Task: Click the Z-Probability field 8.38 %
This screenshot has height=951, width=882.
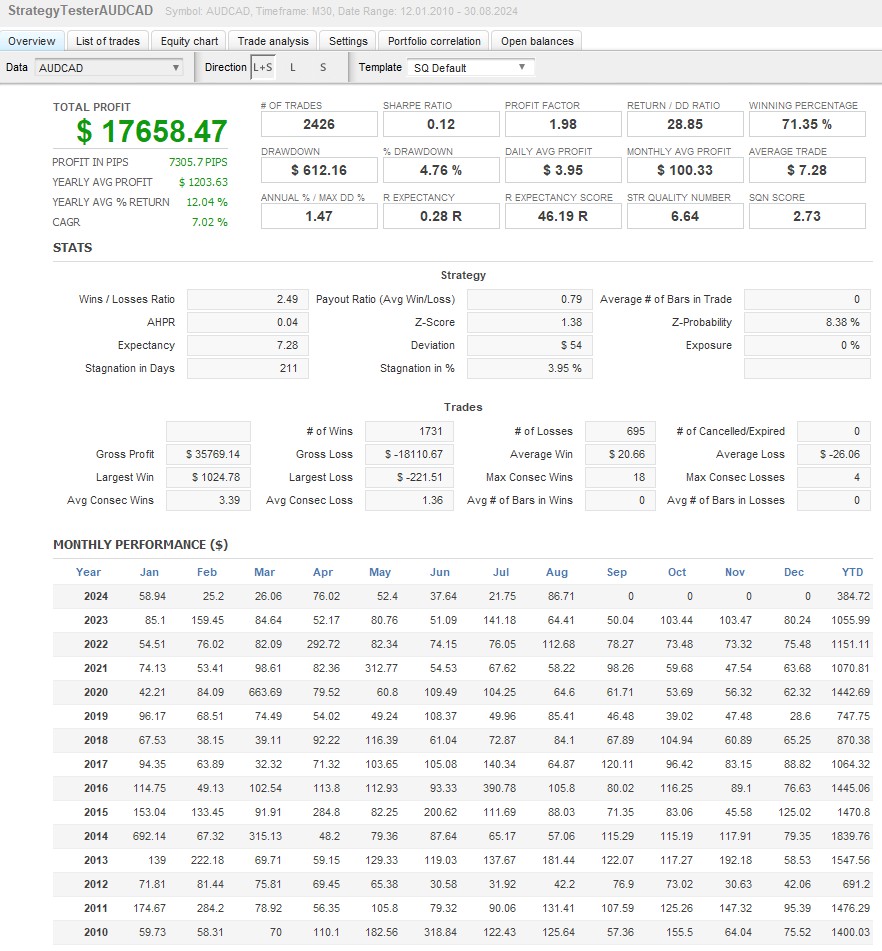Action: (807, 323)
